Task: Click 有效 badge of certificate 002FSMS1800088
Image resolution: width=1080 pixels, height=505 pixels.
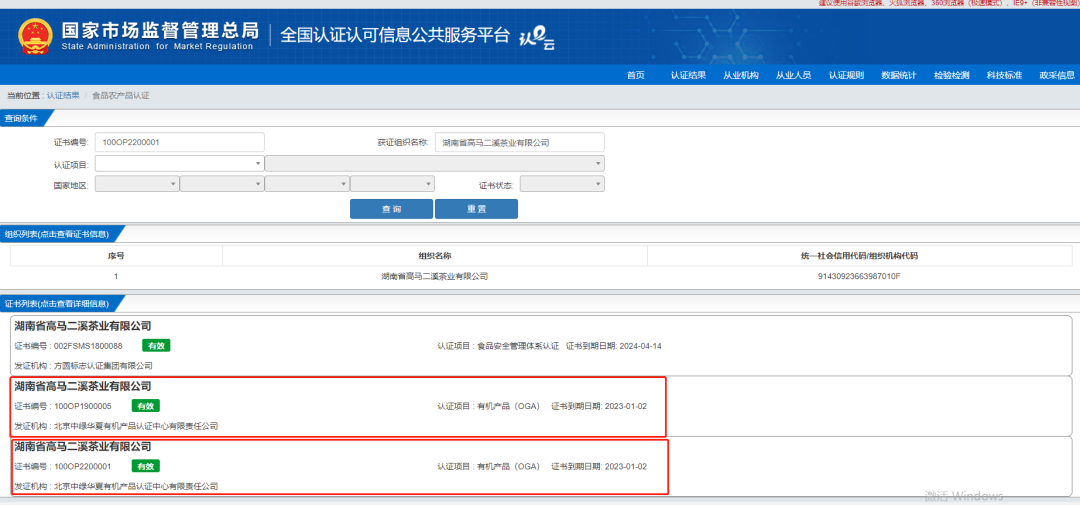Action: [x=156, y=345]
